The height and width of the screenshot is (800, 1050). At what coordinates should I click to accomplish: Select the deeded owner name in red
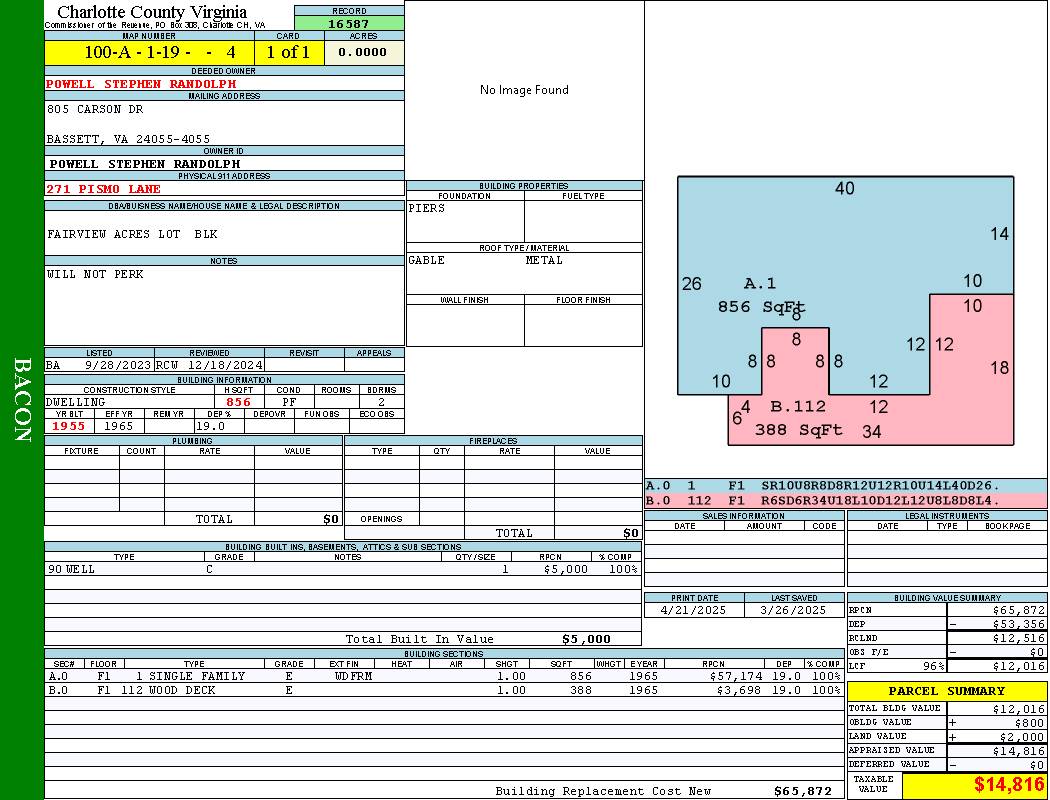click(141, 84)
